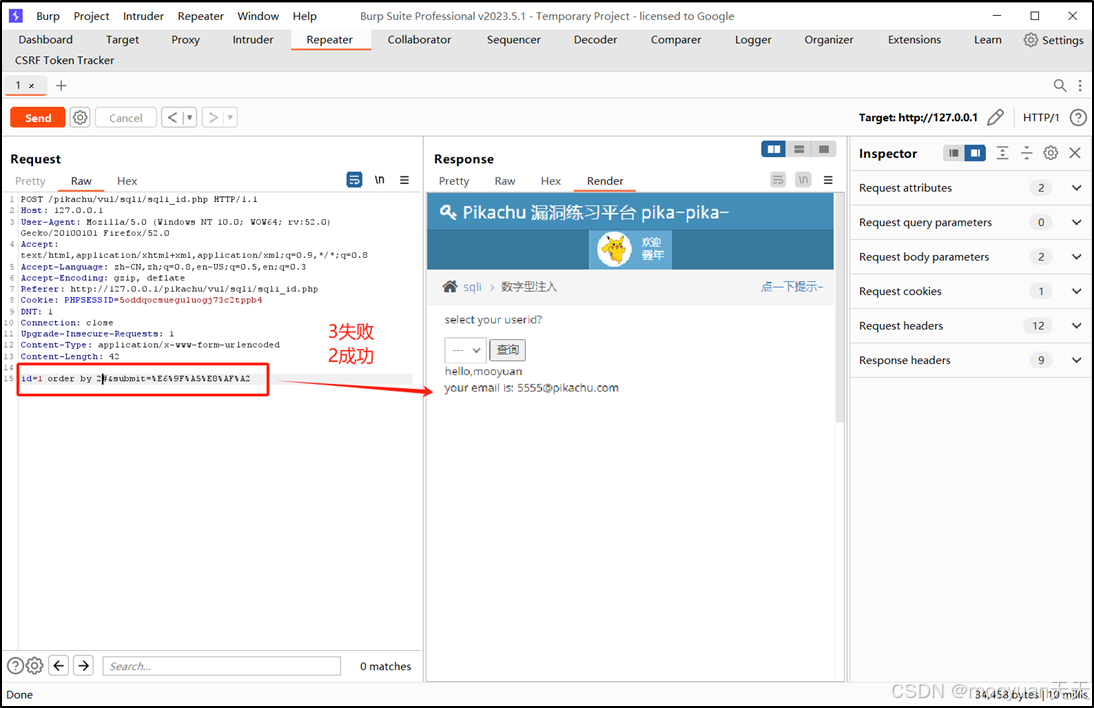Click the 点一下提示 hint link
The width and height of the screenshot is (1094, 708).
pyautogui.click(x=792, y=287)
